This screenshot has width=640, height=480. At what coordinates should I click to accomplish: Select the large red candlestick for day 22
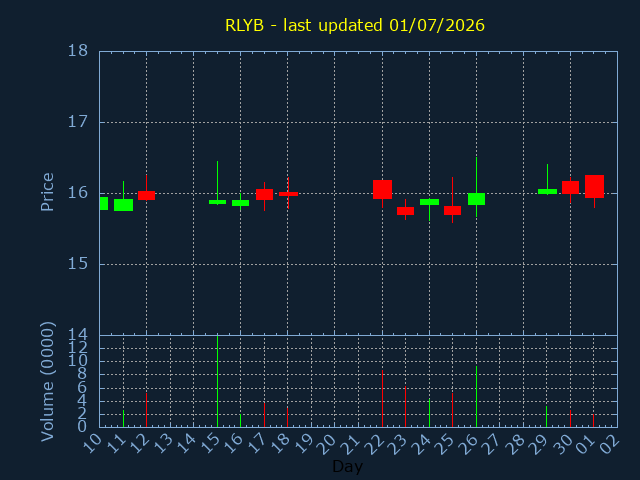tap(382, 189)
